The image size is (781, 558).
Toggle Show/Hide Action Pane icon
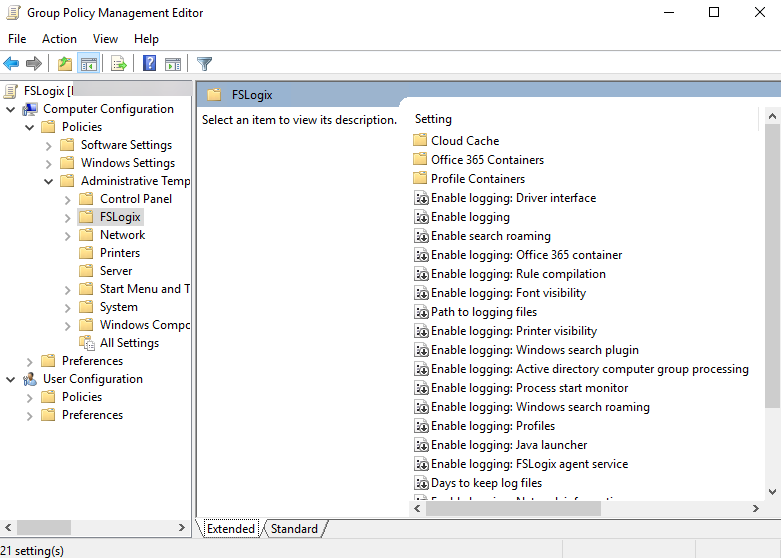pos(173,64)
